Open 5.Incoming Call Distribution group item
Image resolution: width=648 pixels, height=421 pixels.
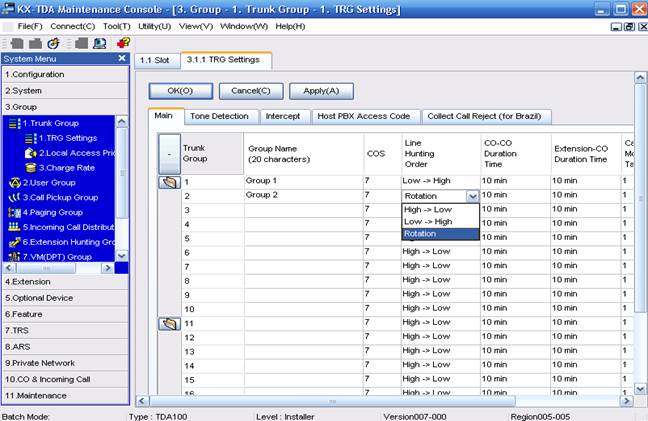click(61, 227)
